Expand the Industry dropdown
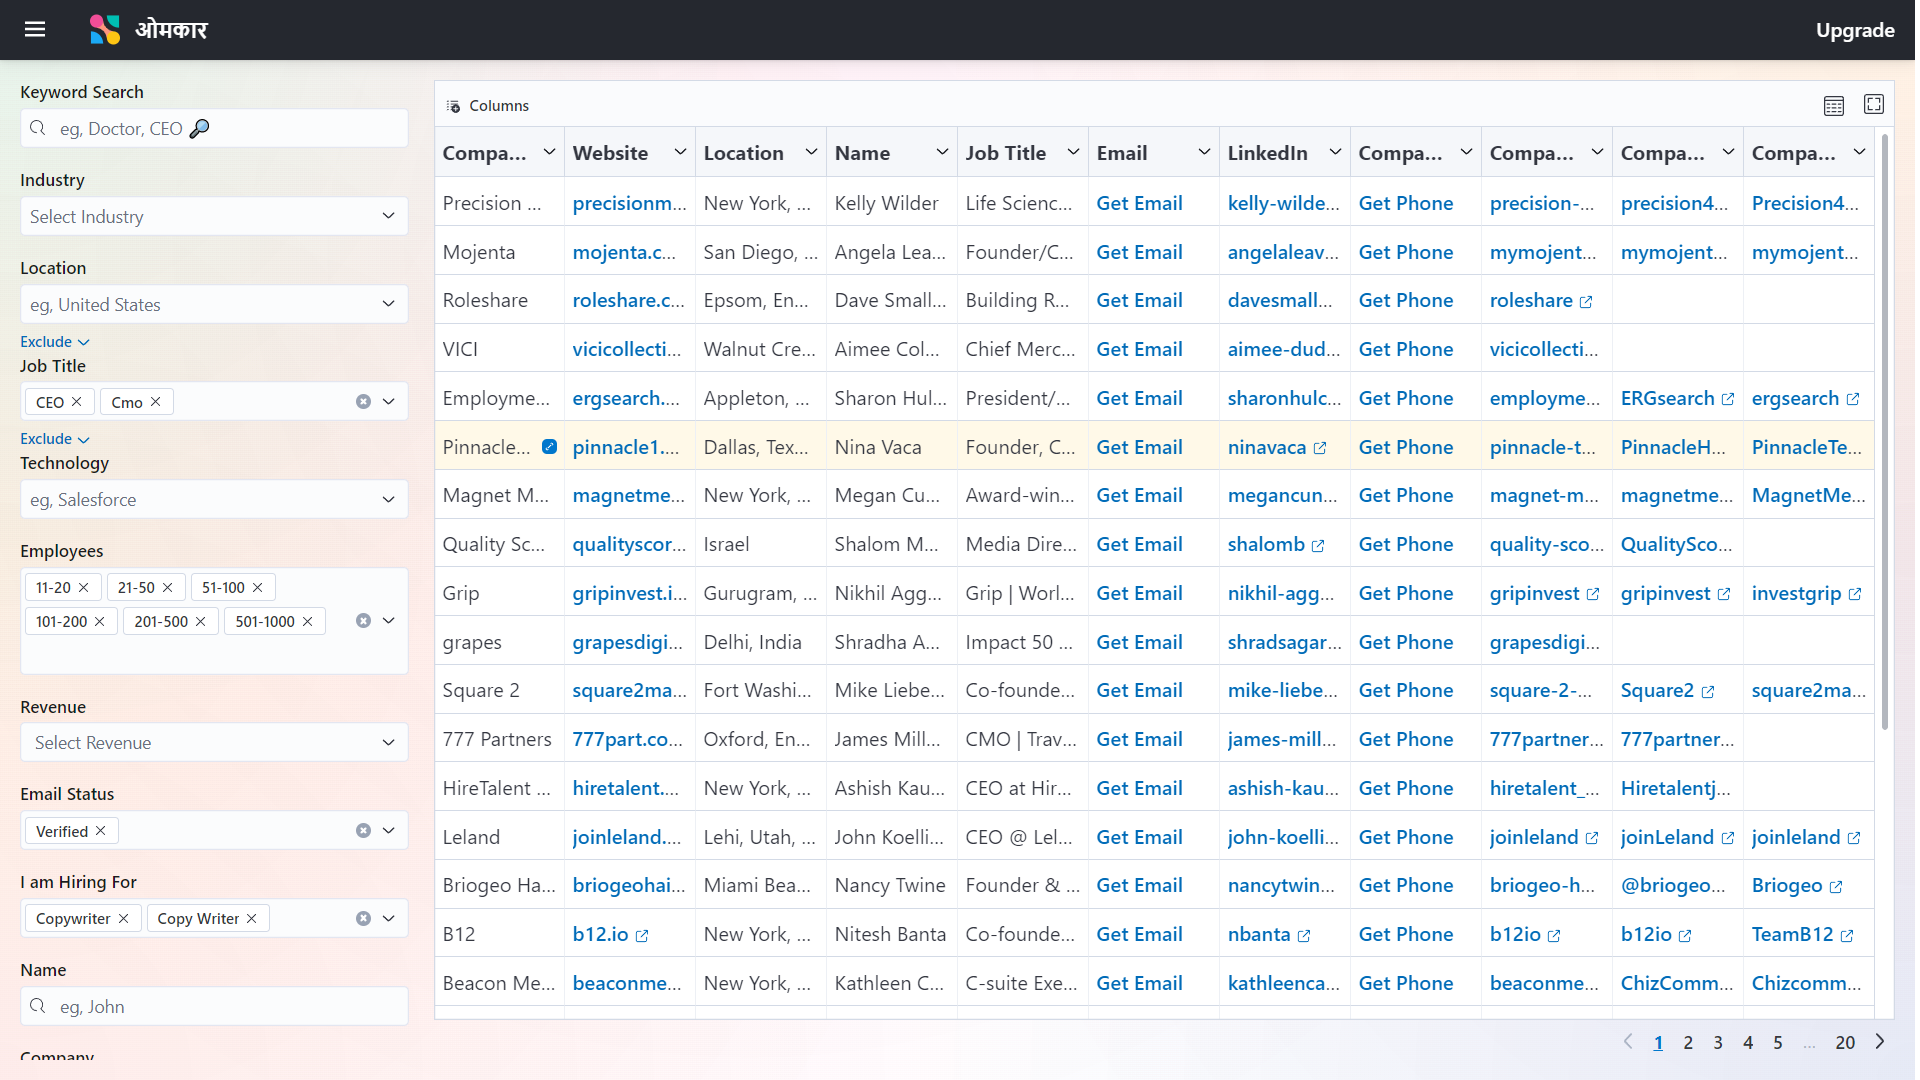 (388, 216)
